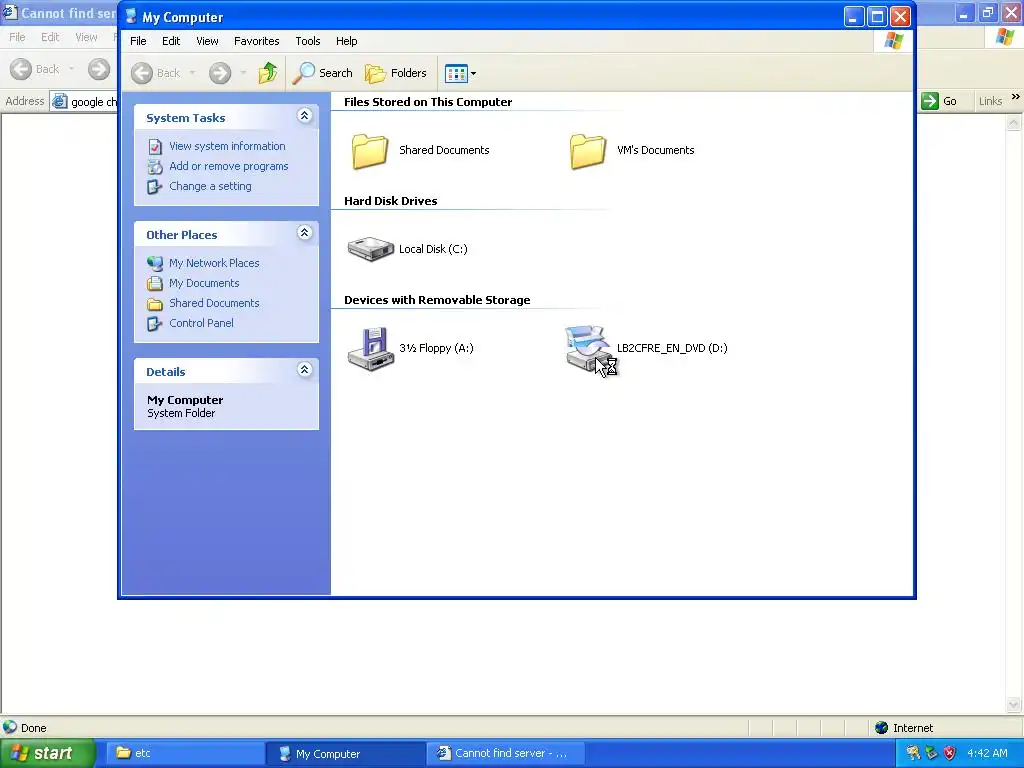Collapse the System Tasks panel
Image resolution: width=1024 pixels, height=768 pixels.
304,116
